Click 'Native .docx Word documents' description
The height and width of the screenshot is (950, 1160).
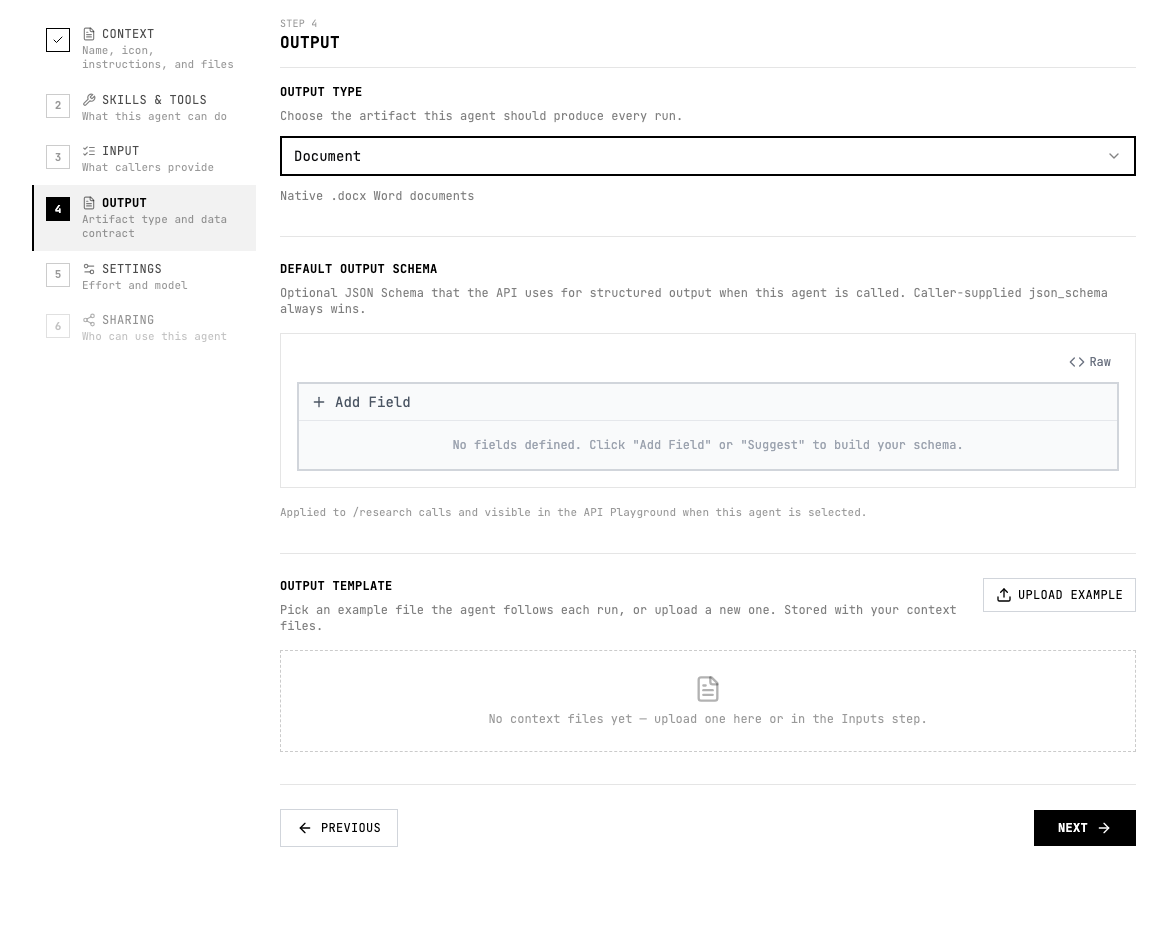(377, 196)
